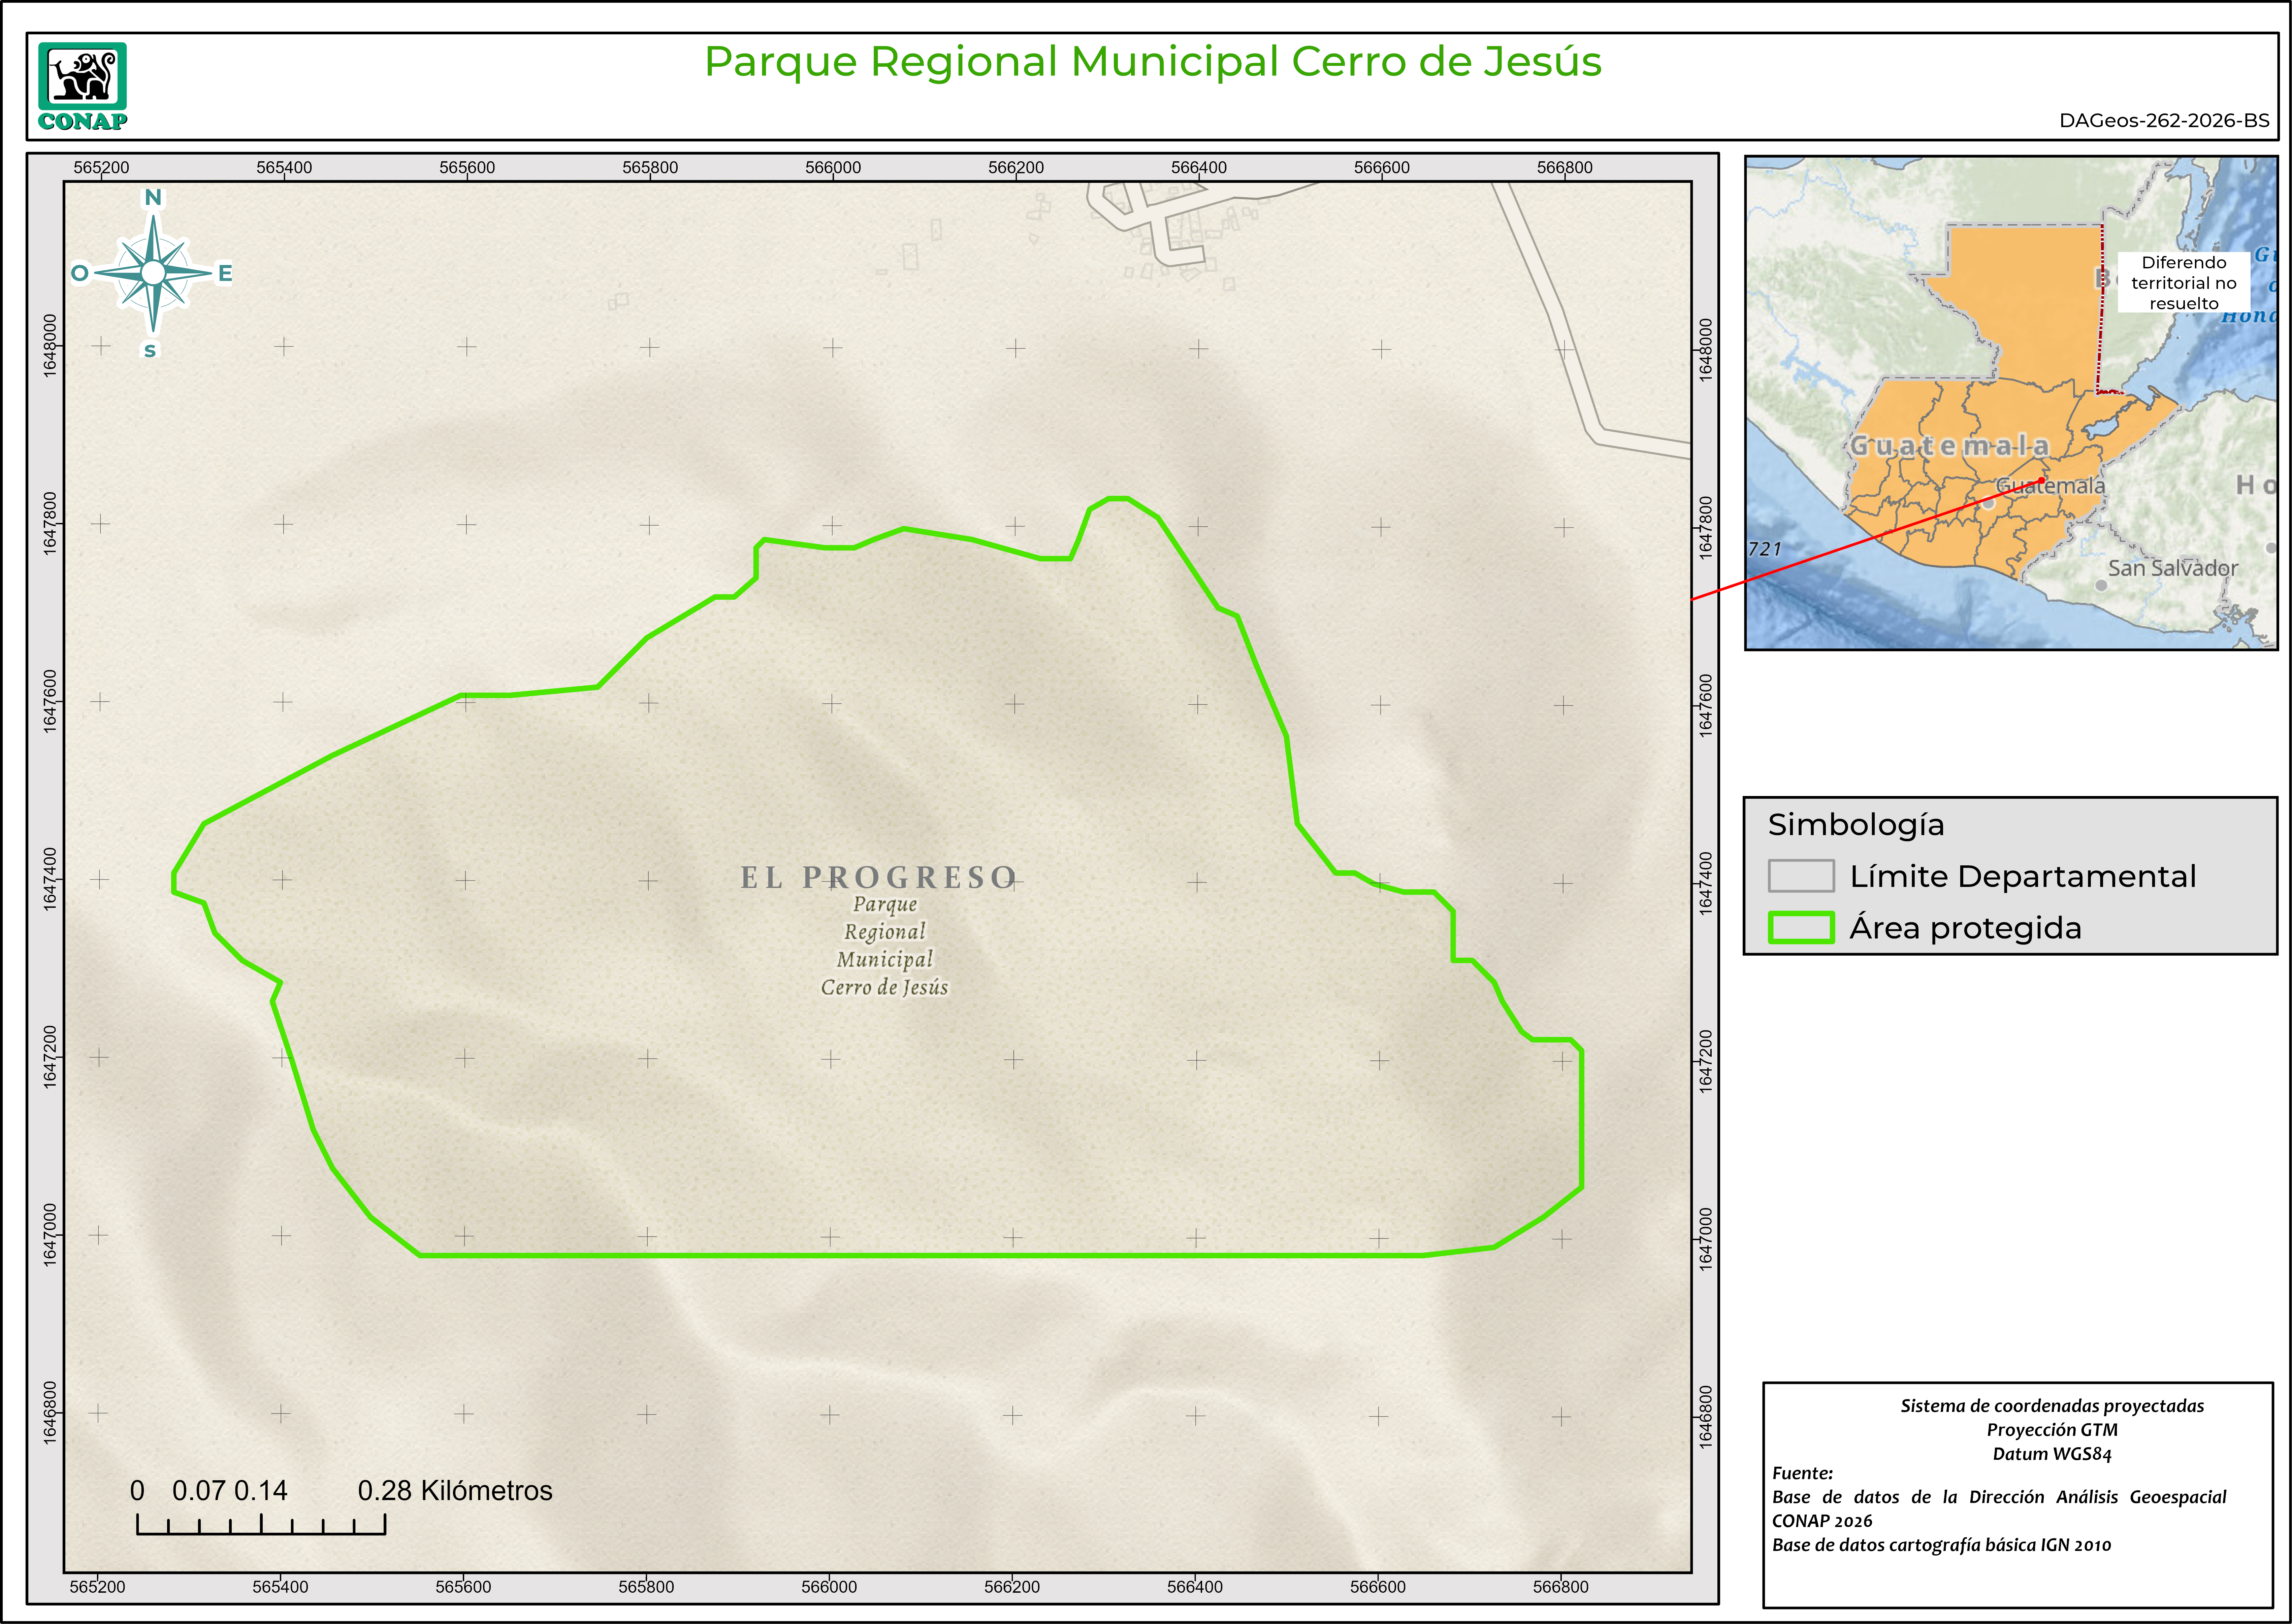Image resolution: width=2292 pixels, height=1624 pixels.
Task: Click the Diferendo territorial no resuelto note
Action: [x=2184, y=283]
